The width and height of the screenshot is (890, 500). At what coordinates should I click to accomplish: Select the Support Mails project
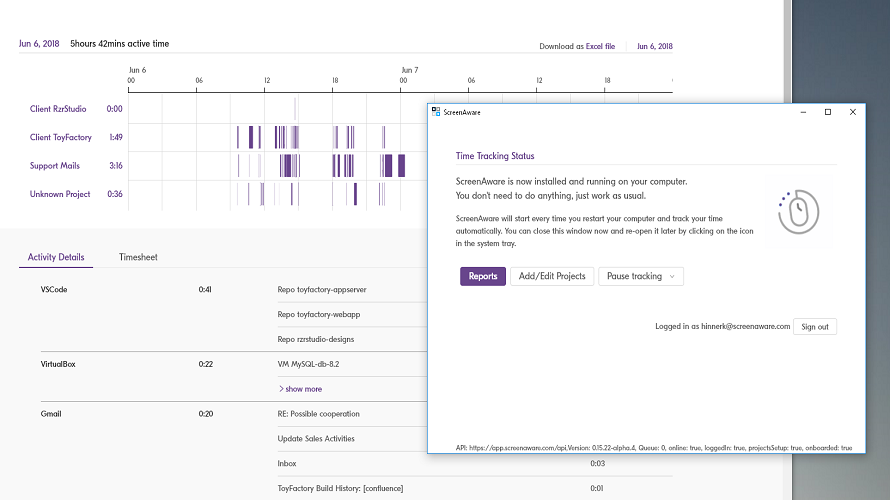(54, 166)
